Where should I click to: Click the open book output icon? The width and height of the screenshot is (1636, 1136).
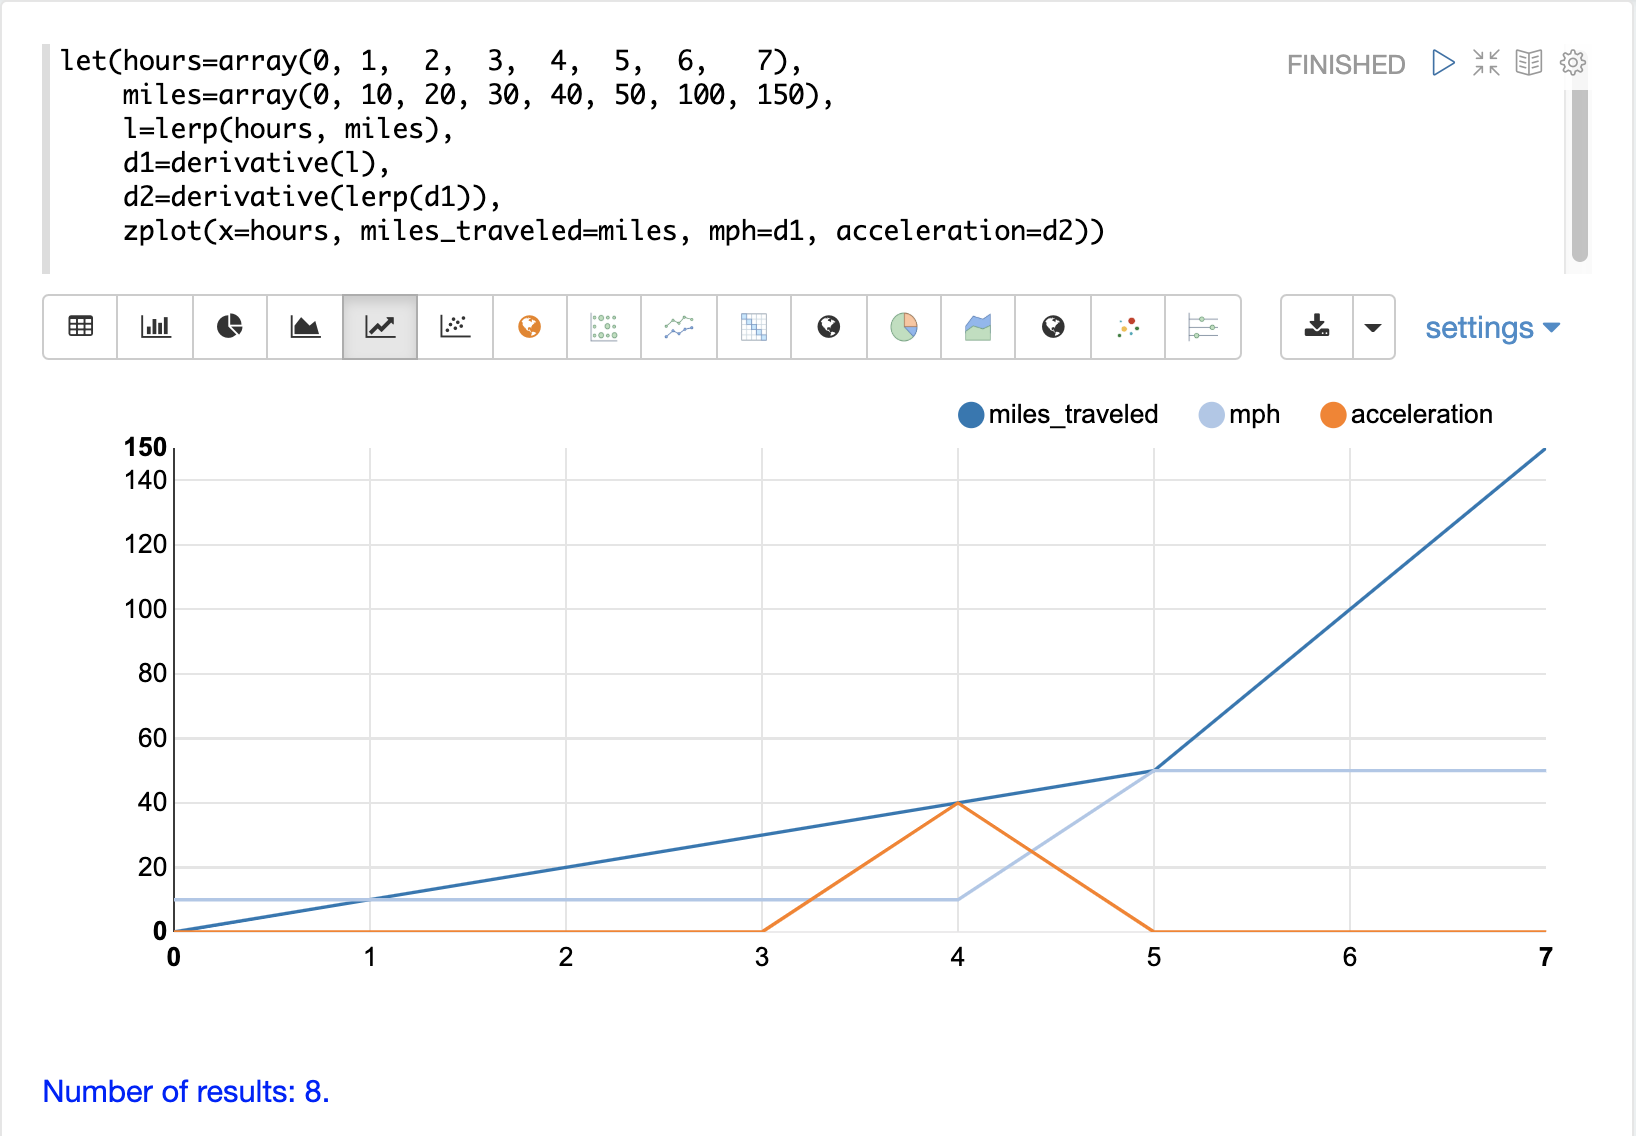[1529, 63]
